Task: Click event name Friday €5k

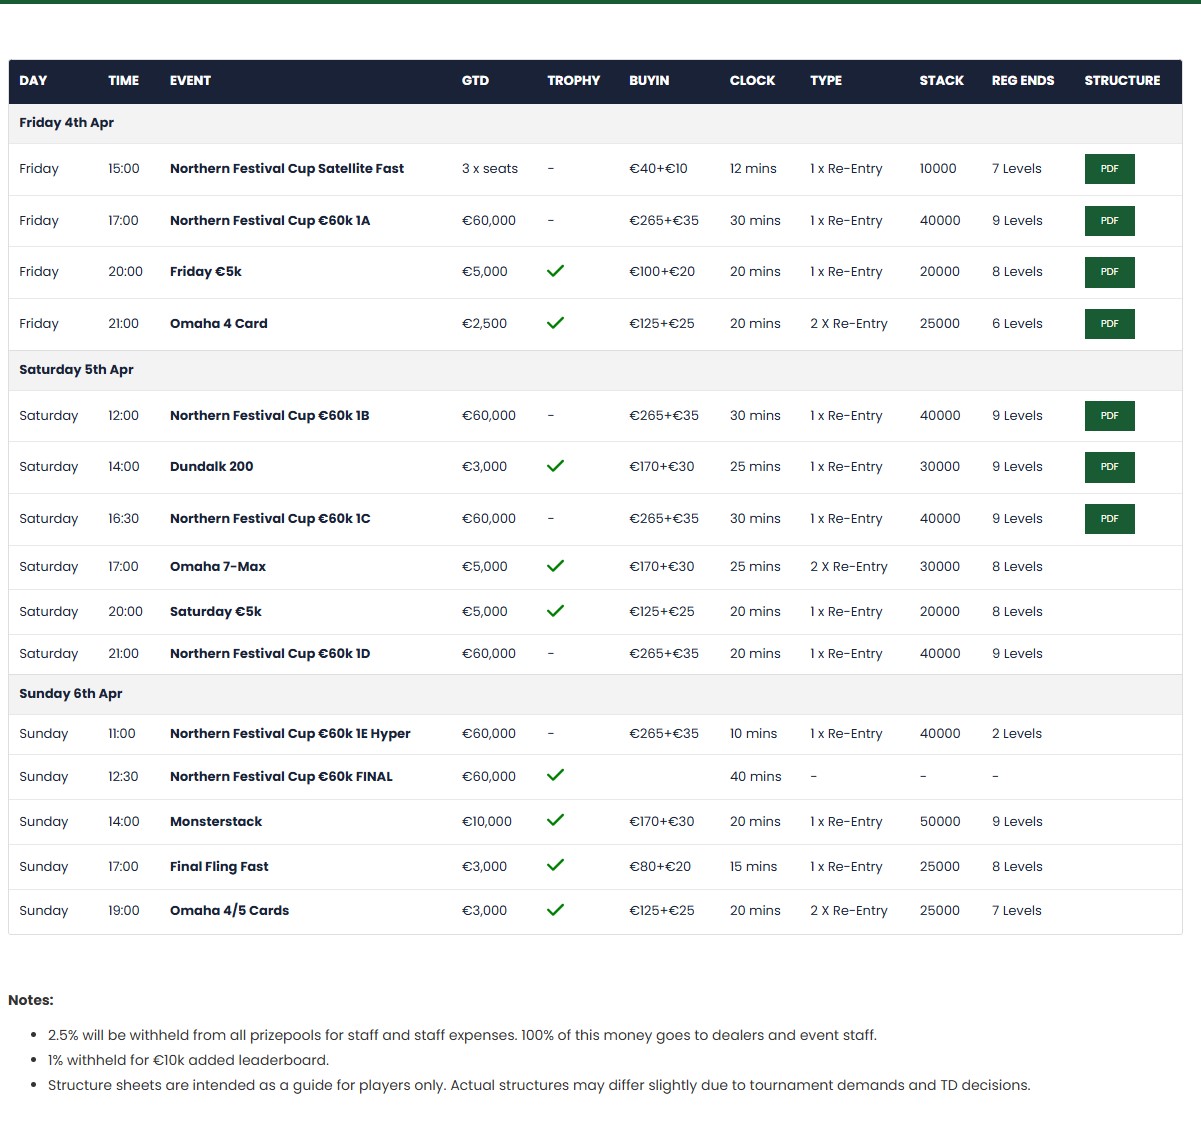Action: coord(206,272)
